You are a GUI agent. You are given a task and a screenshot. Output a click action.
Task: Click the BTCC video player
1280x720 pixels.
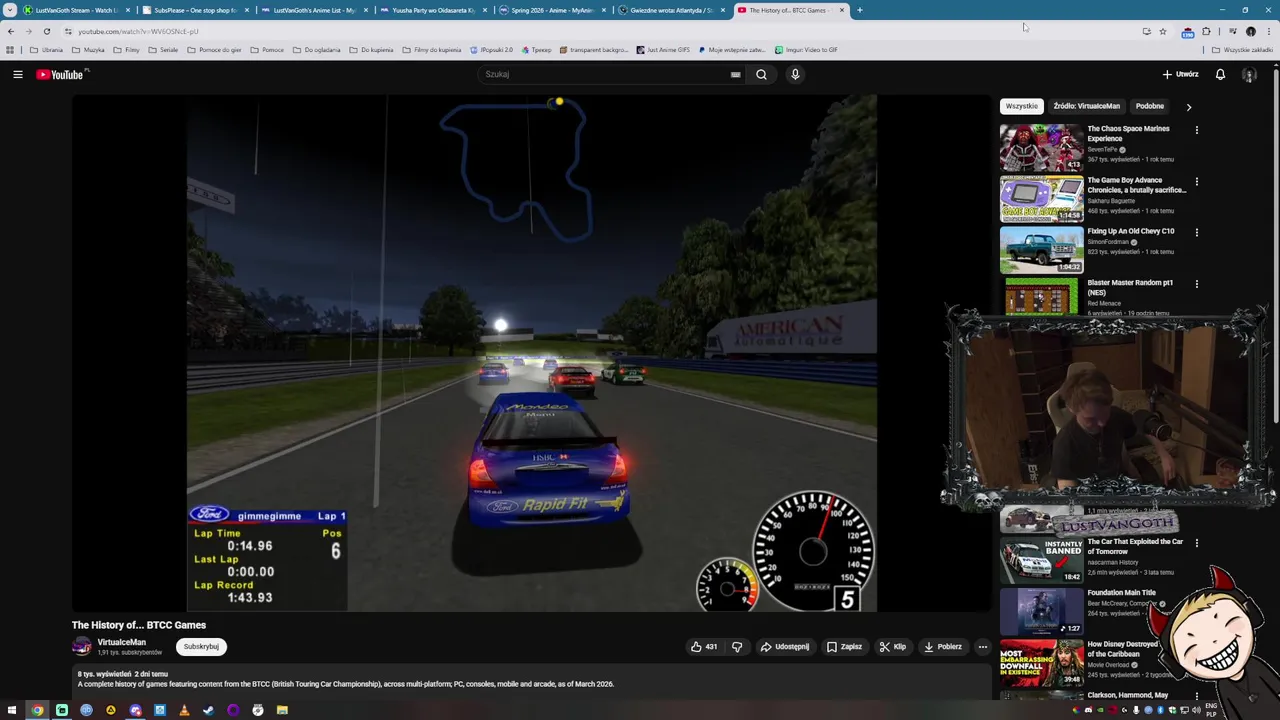tap(532, 353)
